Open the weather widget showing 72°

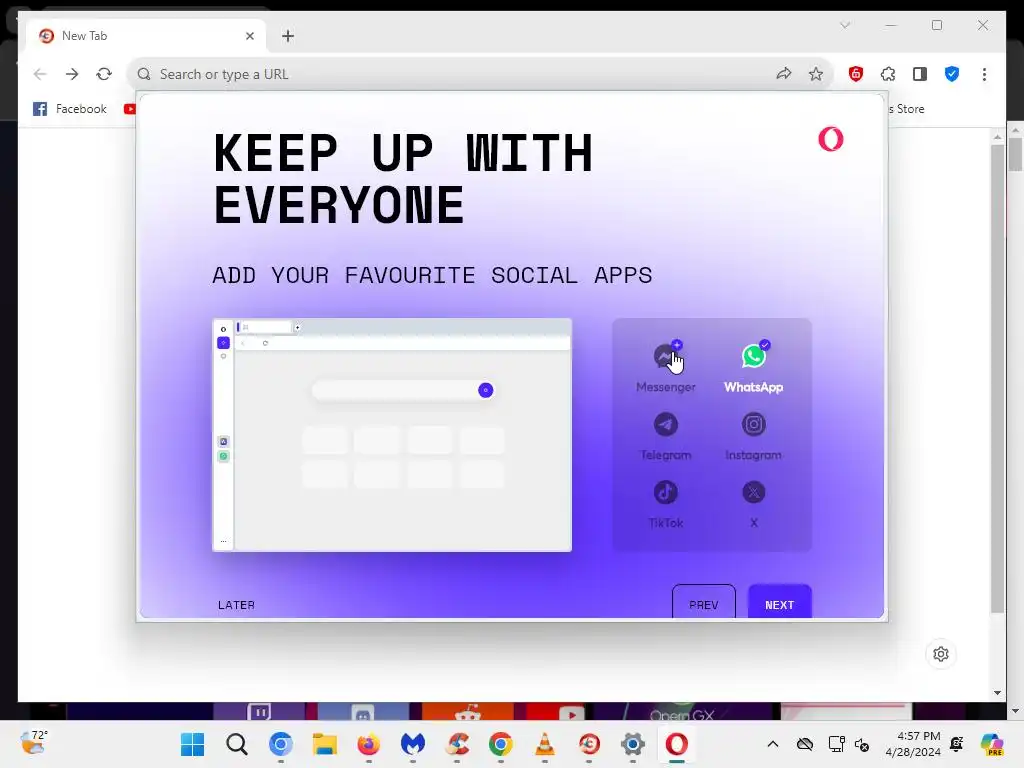click(x=33, y=743)
